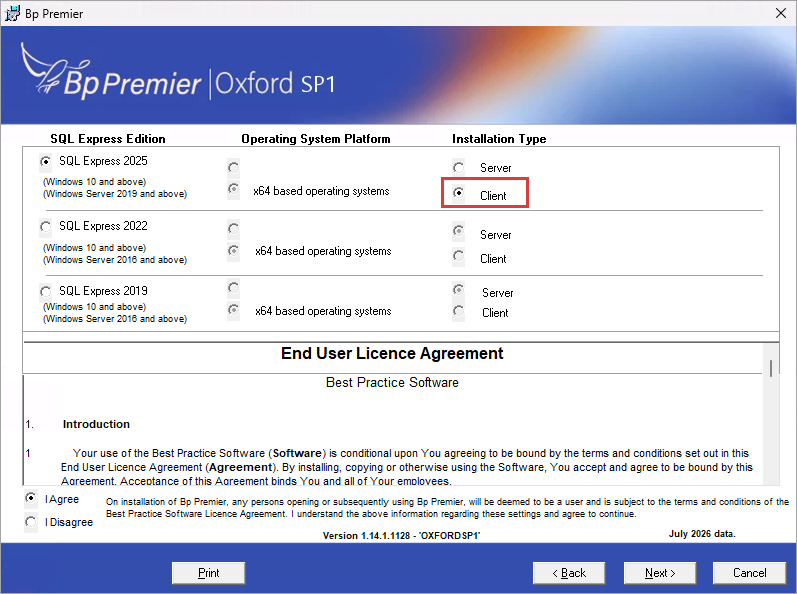Click the Introduction section heading
The width and height of the screenshot is (797, 594).
(96, 424)
